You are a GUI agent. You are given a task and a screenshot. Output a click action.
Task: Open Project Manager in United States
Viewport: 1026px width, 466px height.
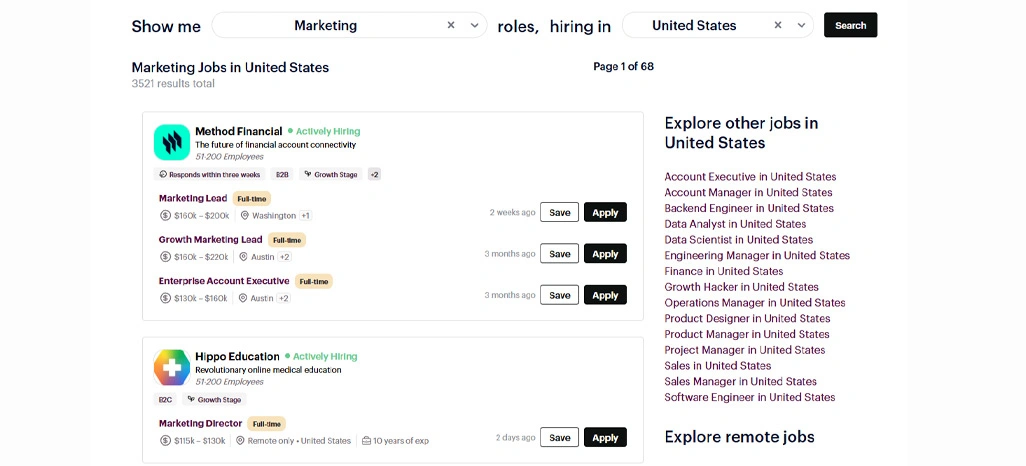point(745,350)
